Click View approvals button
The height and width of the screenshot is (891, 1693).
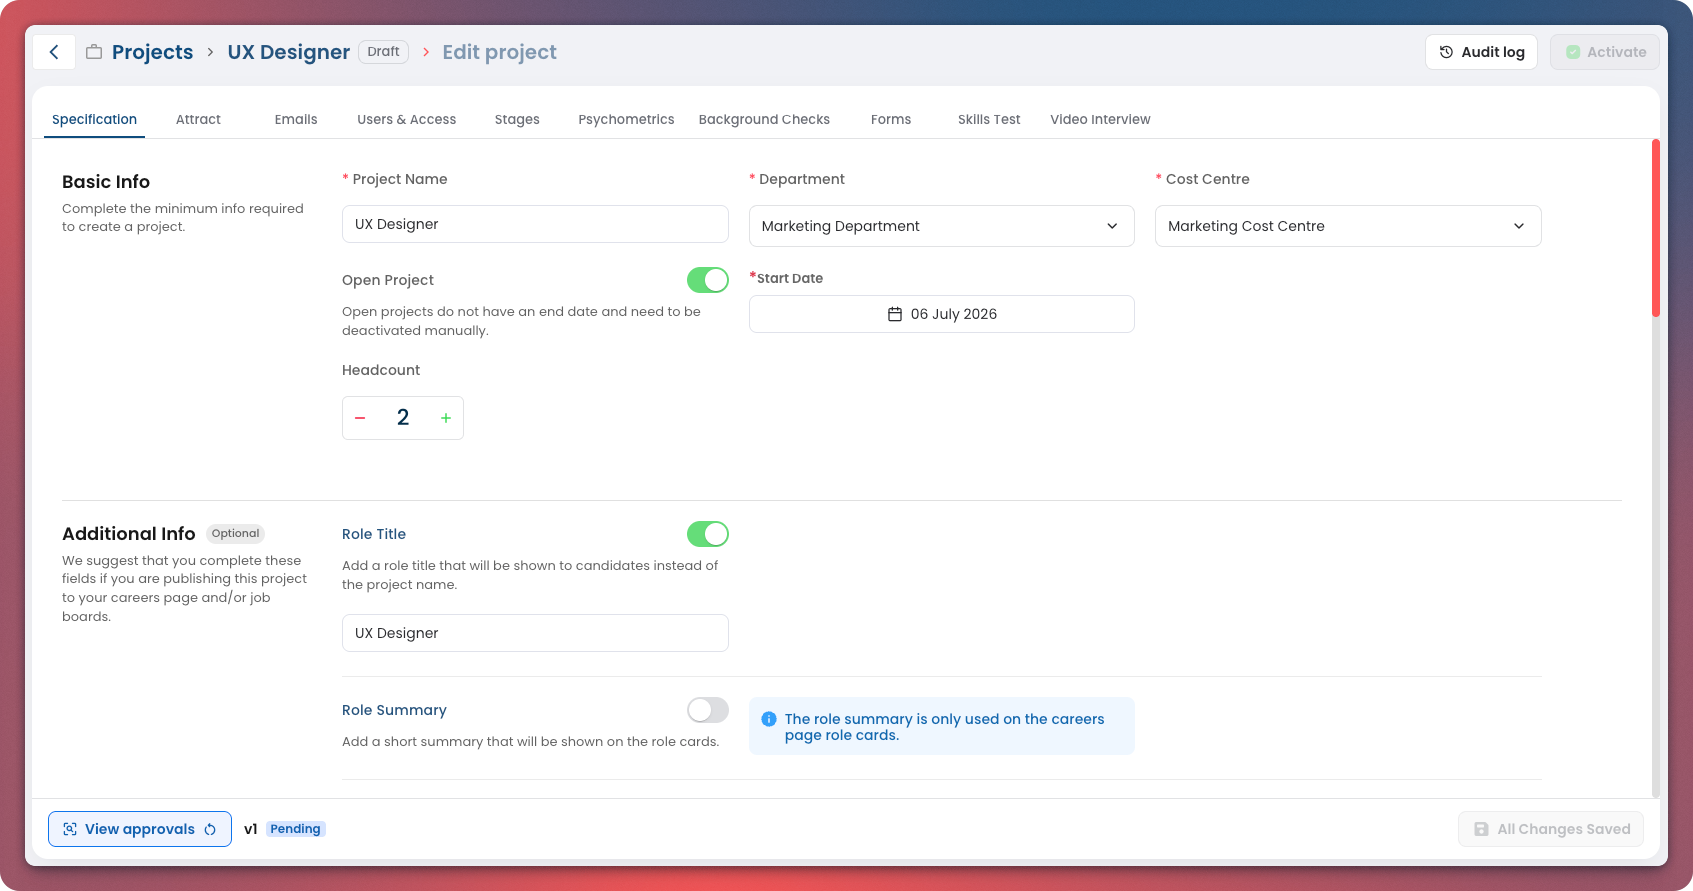[140, 829]
